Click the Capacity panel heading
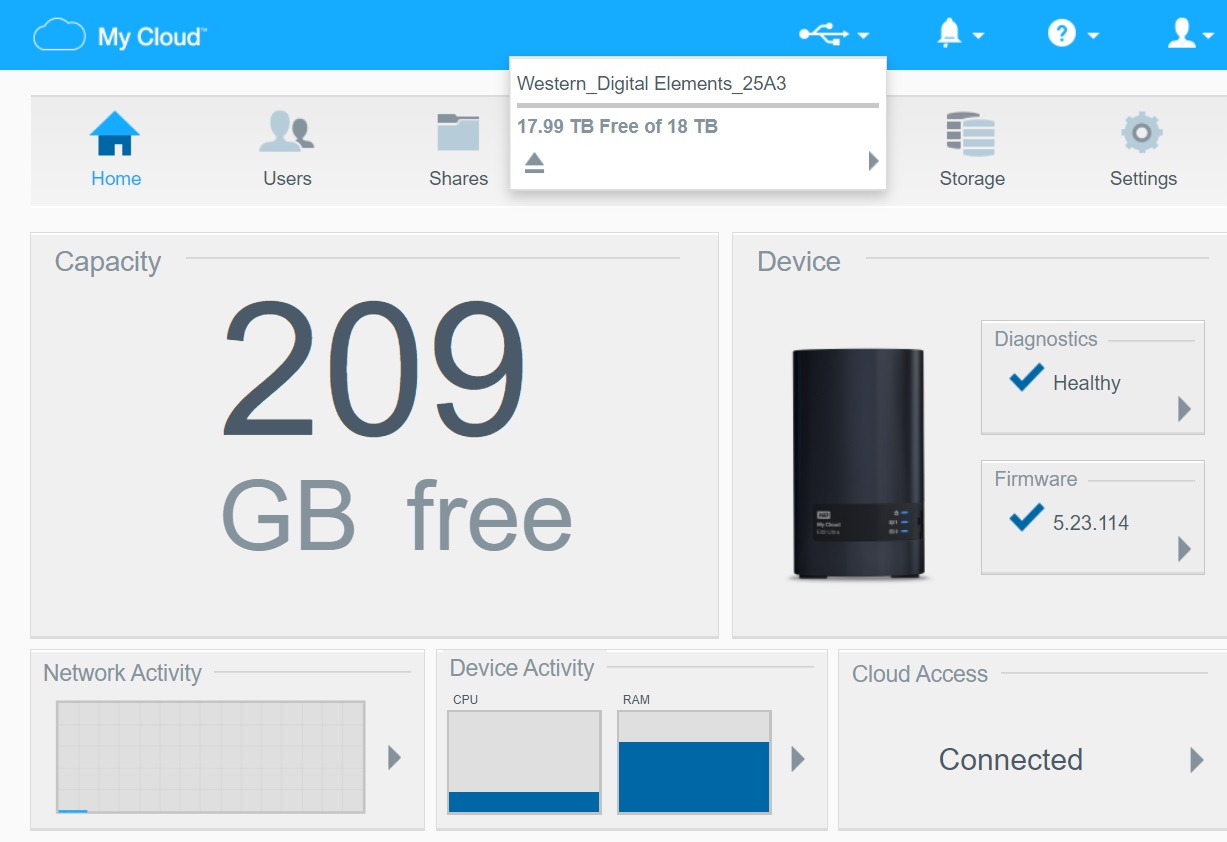The height and width of the screenshot is (842, 1227). pos(108,262)
